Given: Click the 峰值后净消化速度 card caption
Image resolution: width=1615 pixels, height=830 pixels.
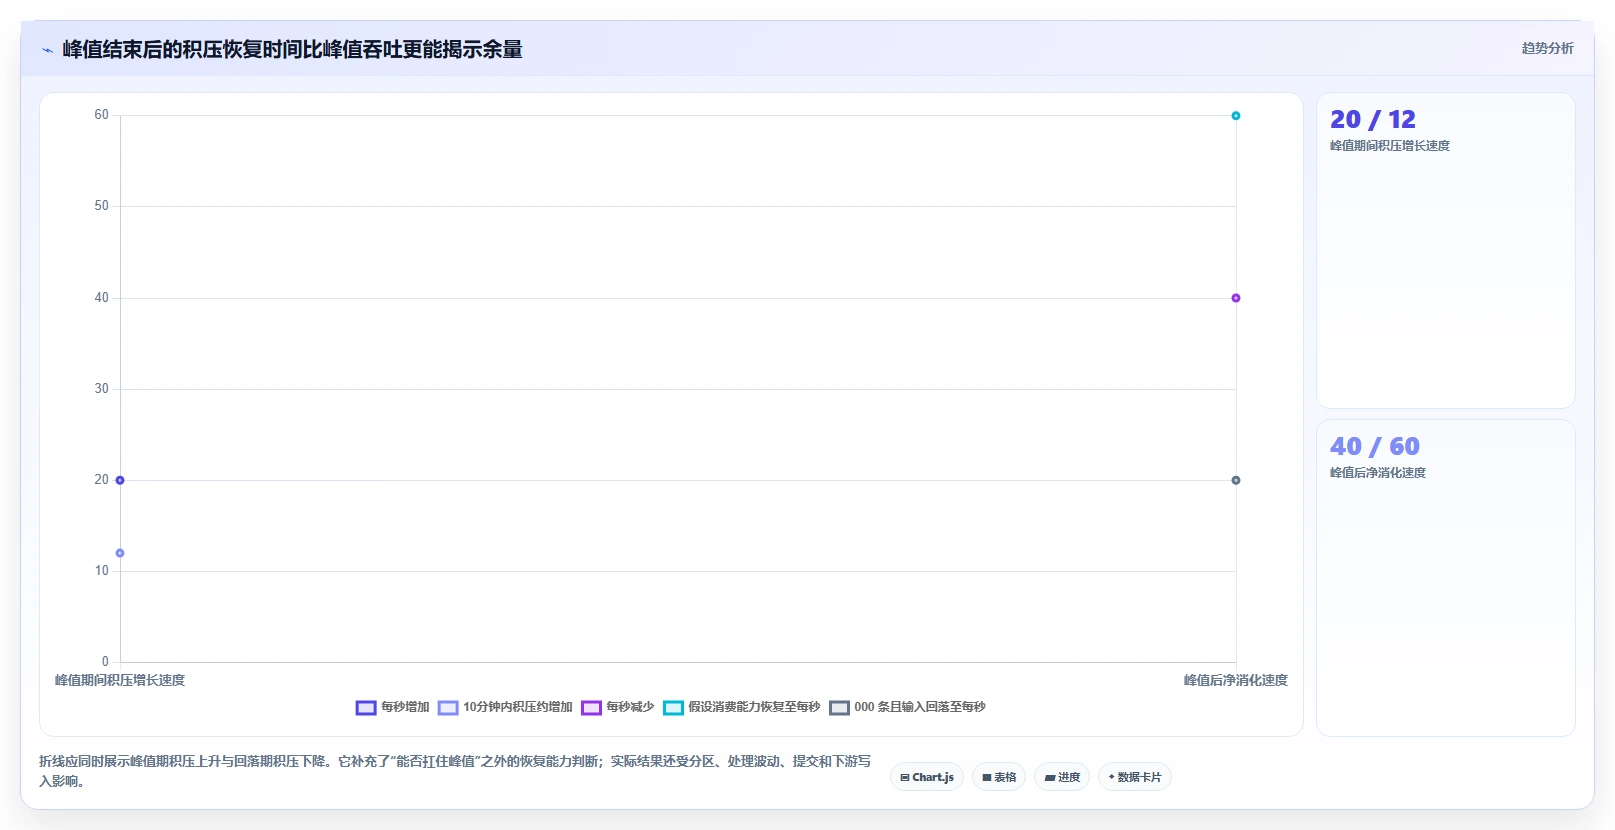Looking at the screenshot, I should click(x=1378, y=473).
